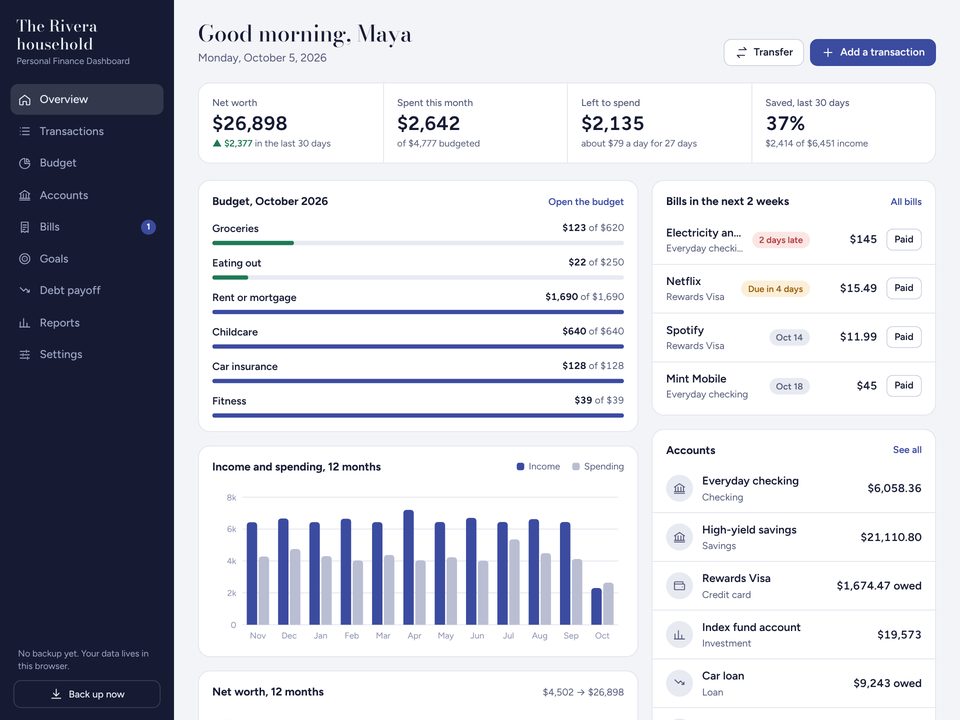
Task: Click the Childcare budget row label
Action: (235, 332)
